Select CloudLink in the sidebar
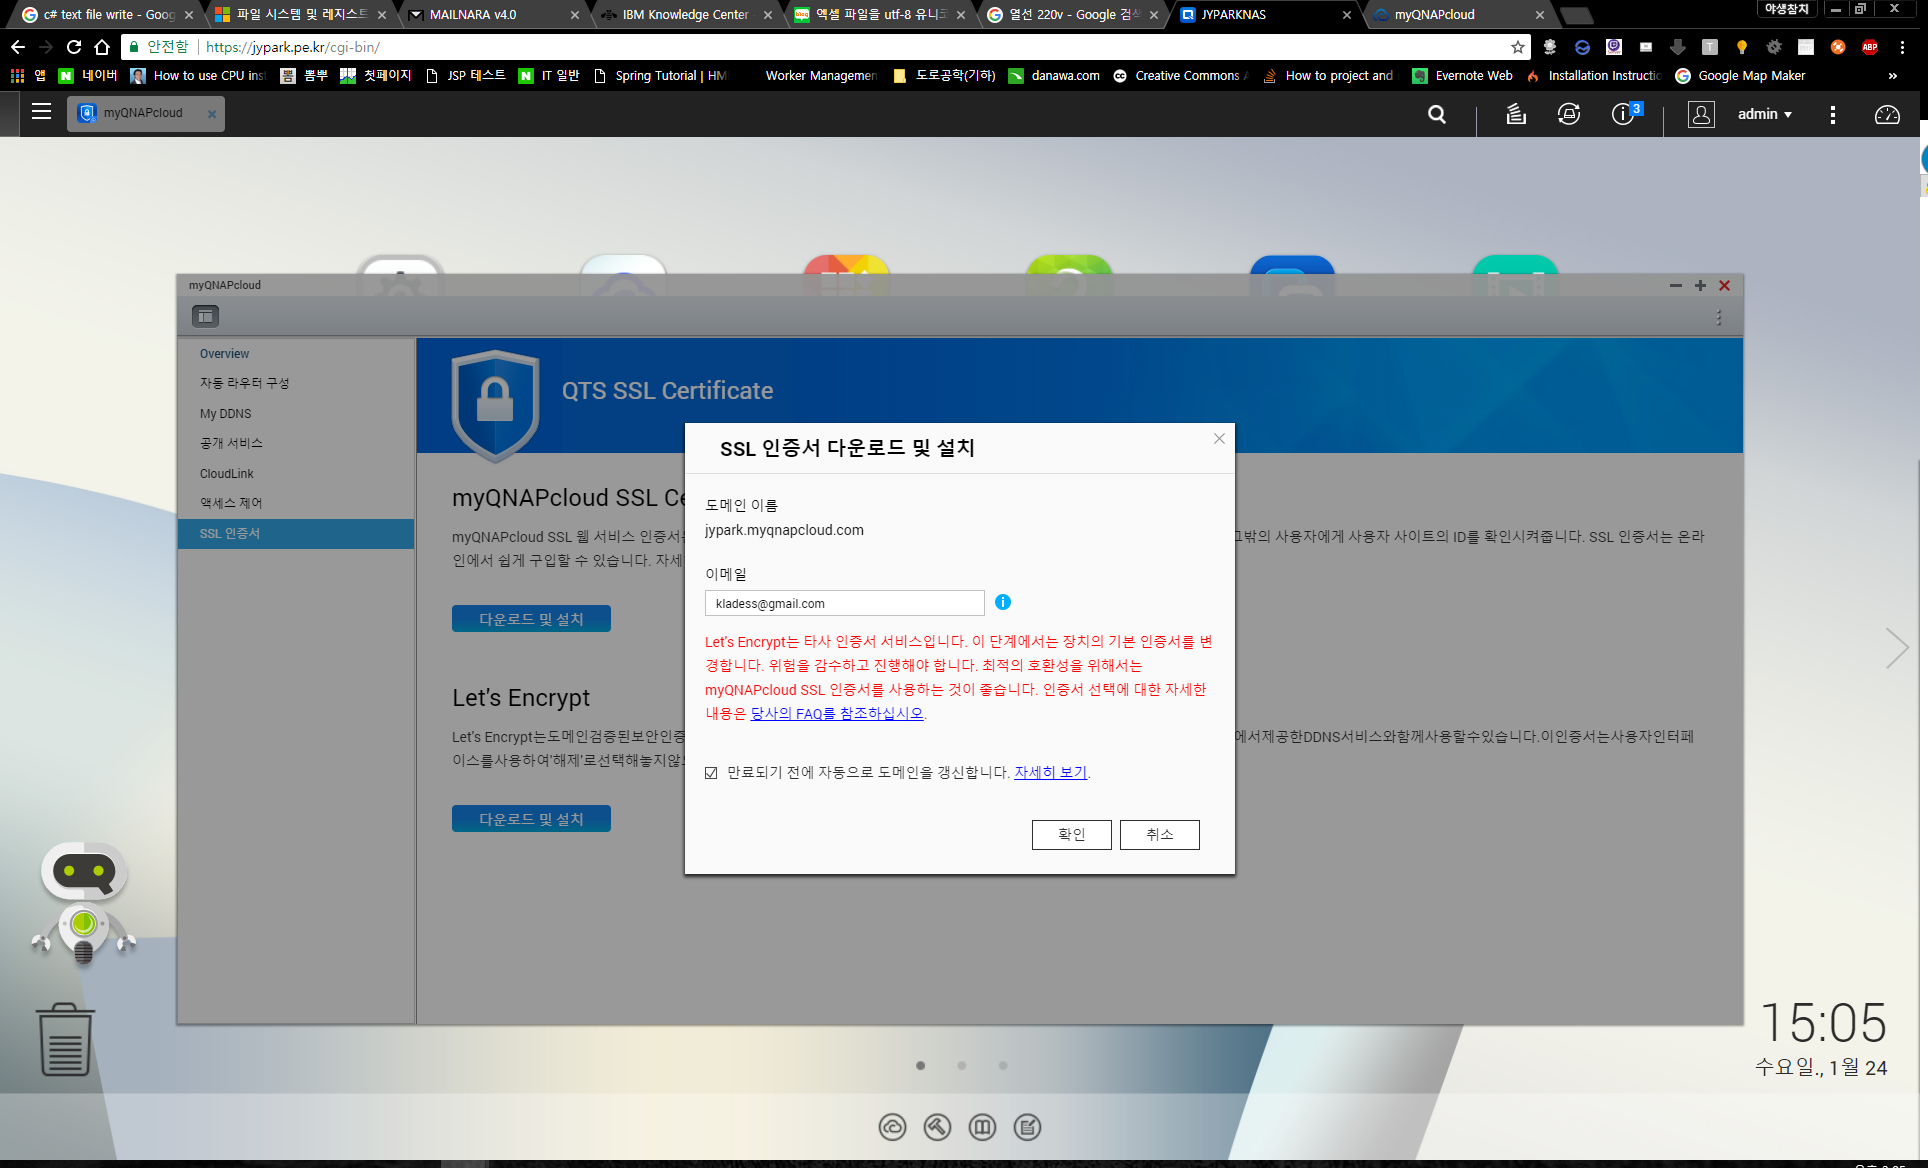Image resolution: width=1928 pixels, height=1168 pixels. click(296, 474)
